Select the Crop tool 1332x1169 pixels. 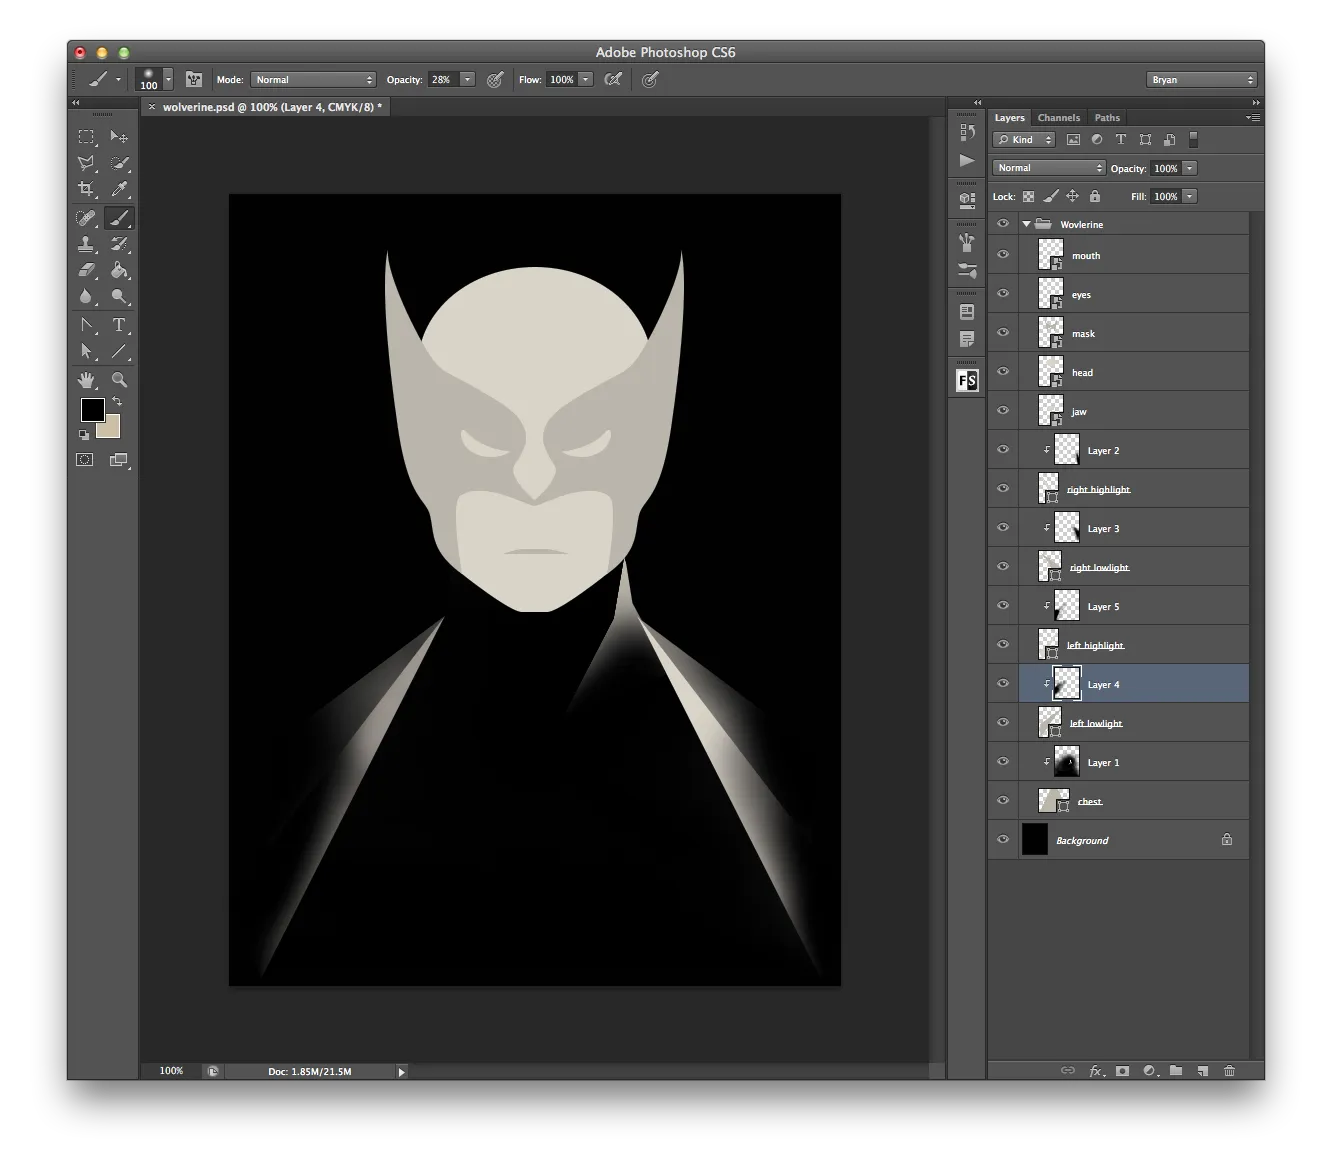[x=87, y=189]
